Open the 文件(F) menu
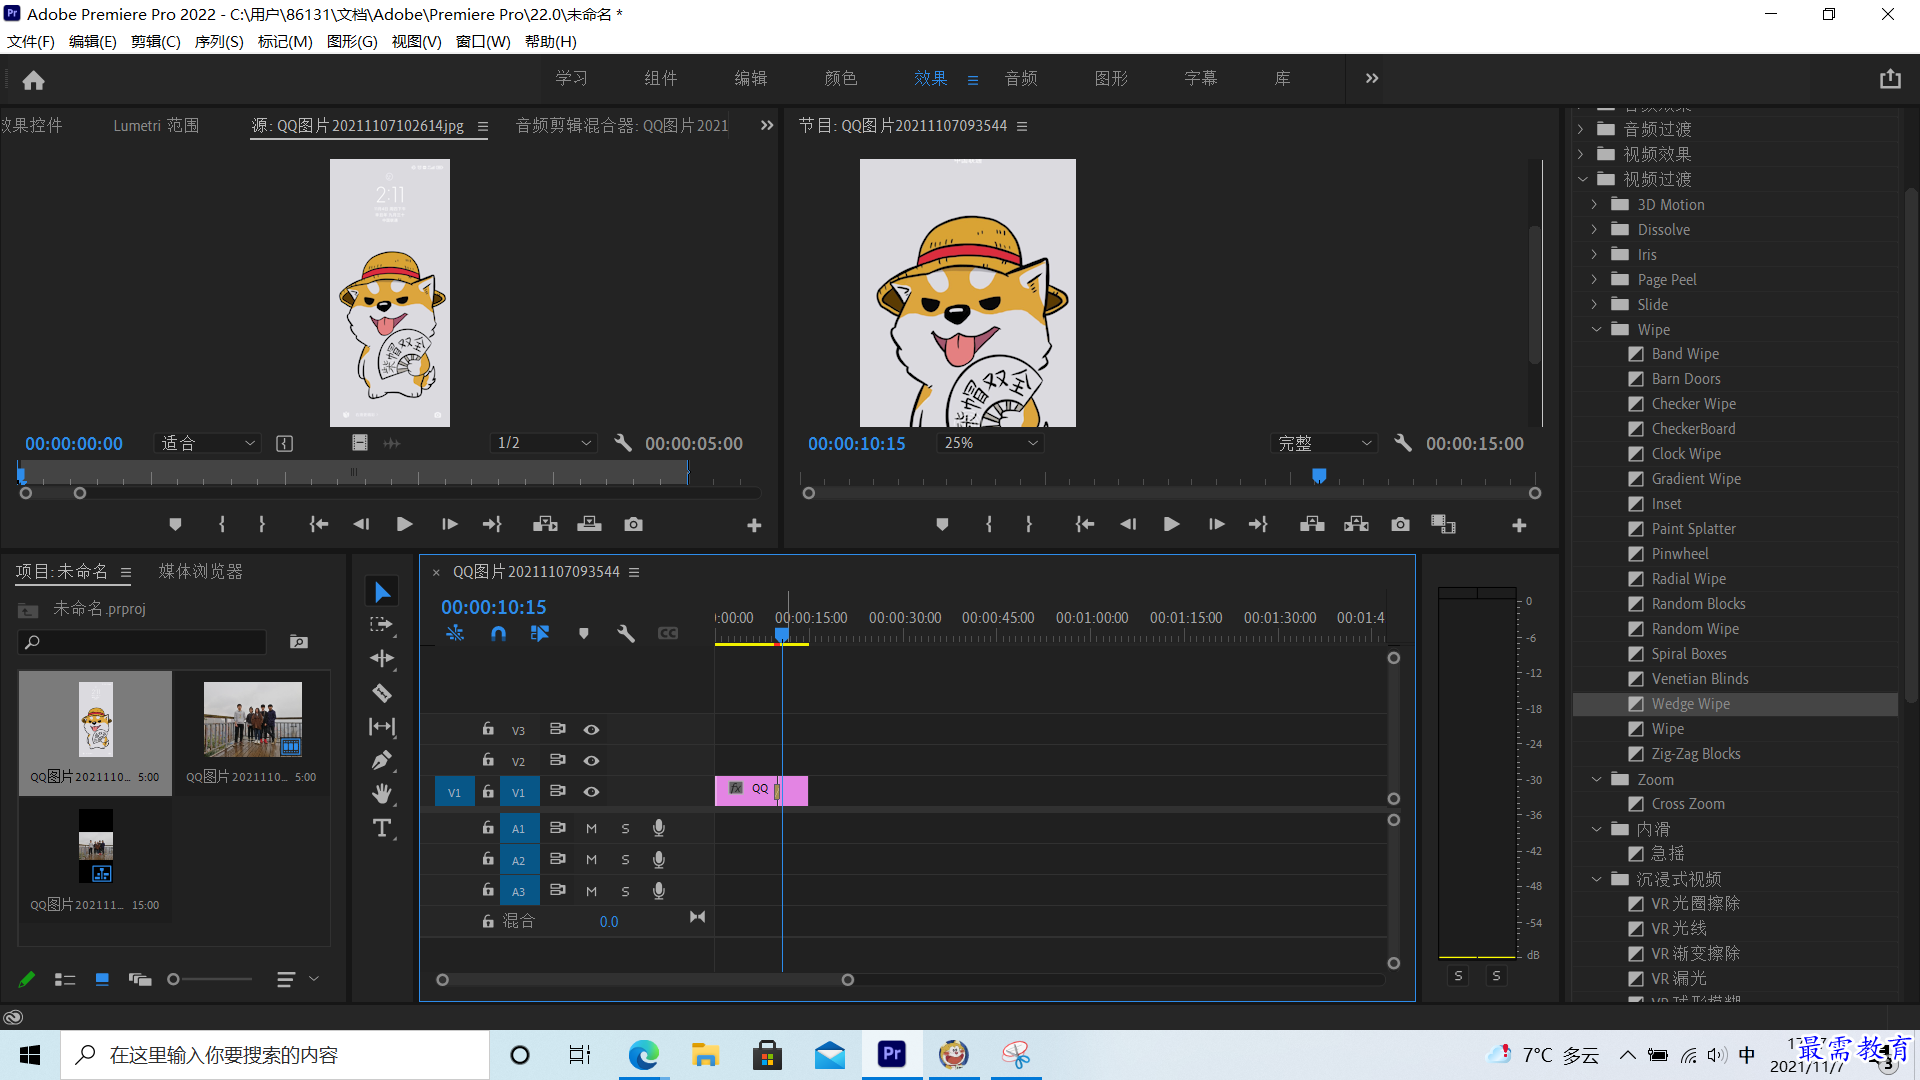The width and height of the screenshot is (1920, 1080). [31, 42]
